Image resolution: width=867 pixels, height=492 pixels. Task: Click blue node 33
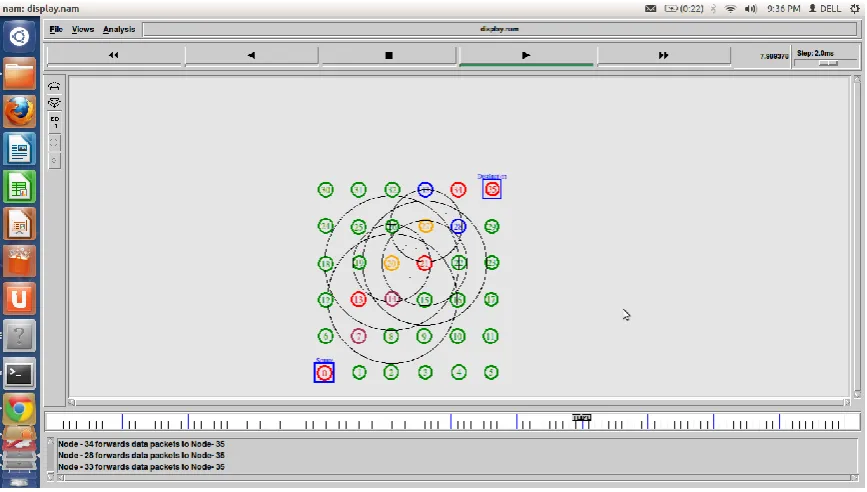coord(425,190)
